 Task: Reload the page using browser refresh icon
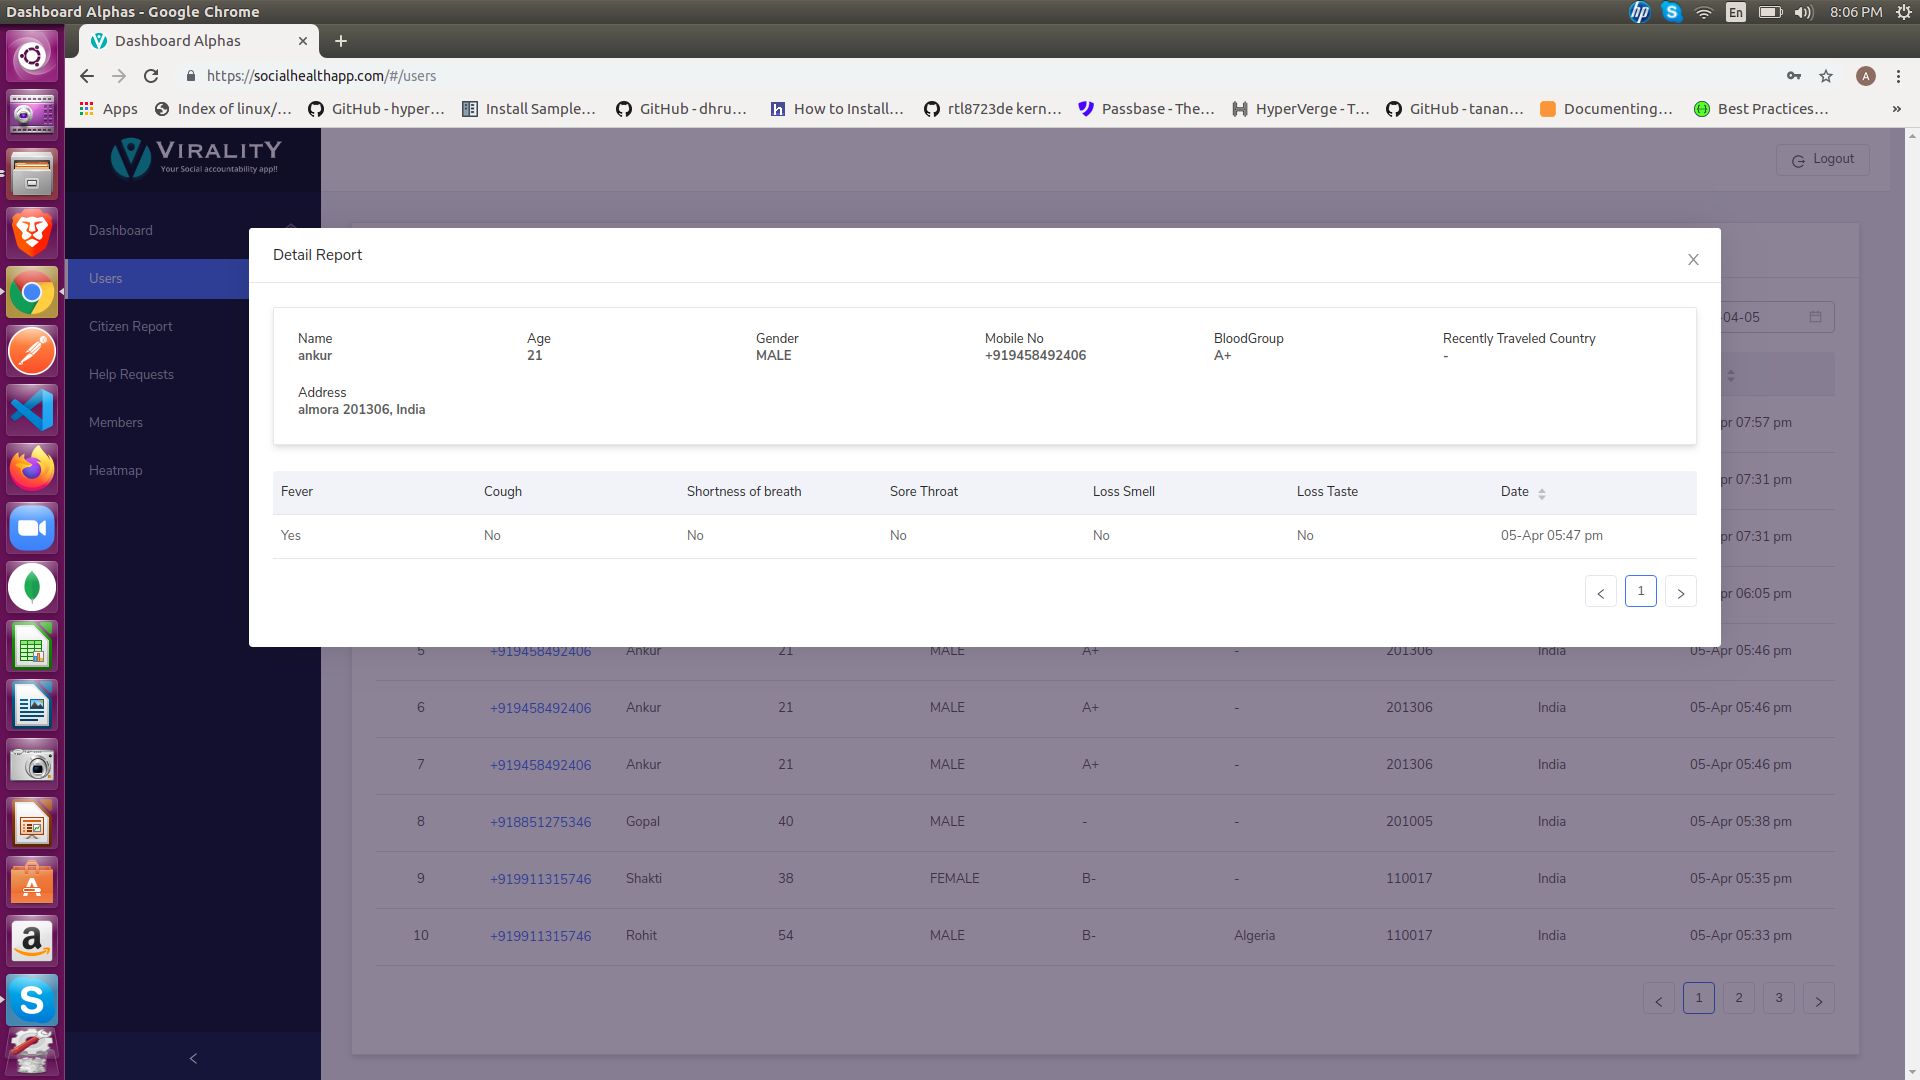151,76
